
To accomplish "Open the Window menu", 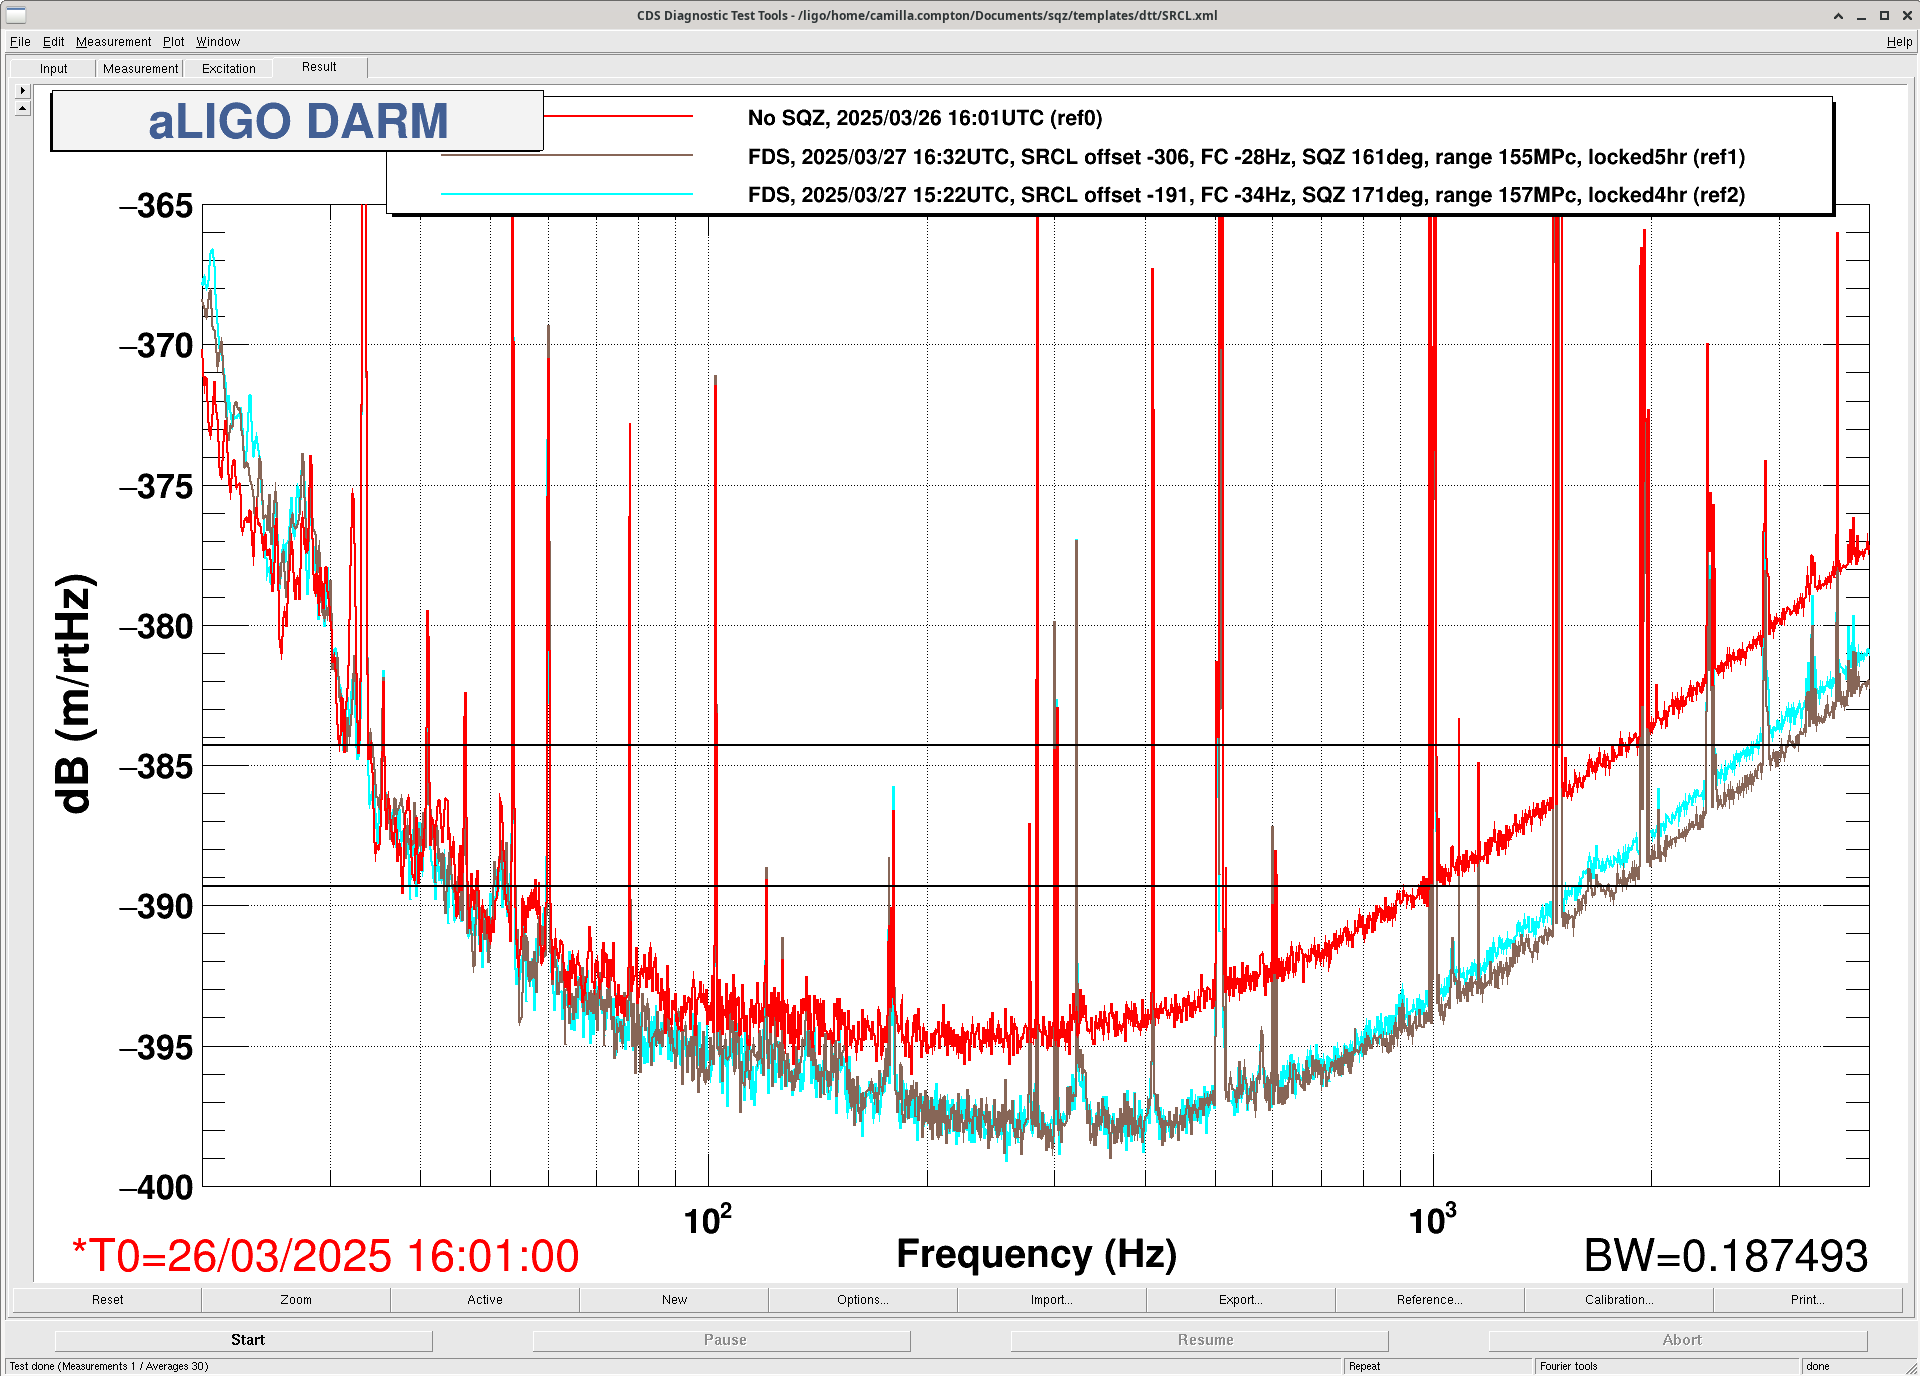I will coord(218,42).
